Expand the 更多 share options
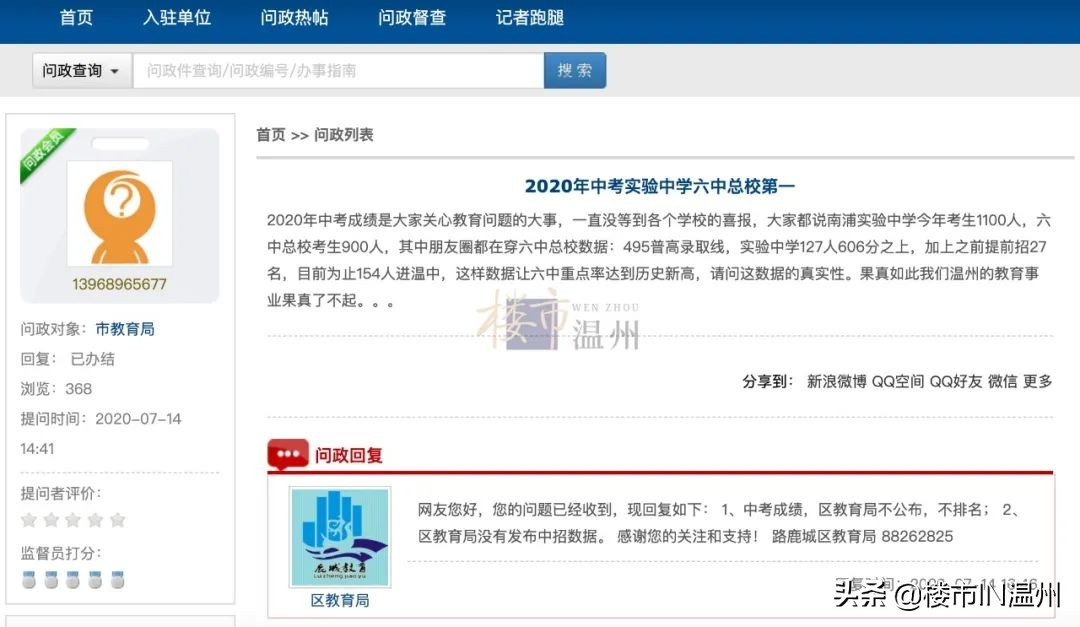The image size is (1080, 627). (1037, 381)
